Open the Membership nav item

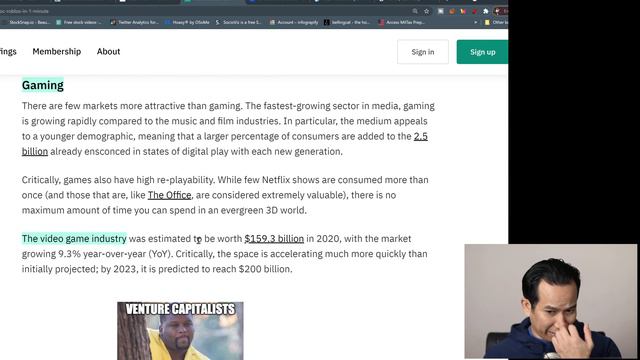coord(57,51)
